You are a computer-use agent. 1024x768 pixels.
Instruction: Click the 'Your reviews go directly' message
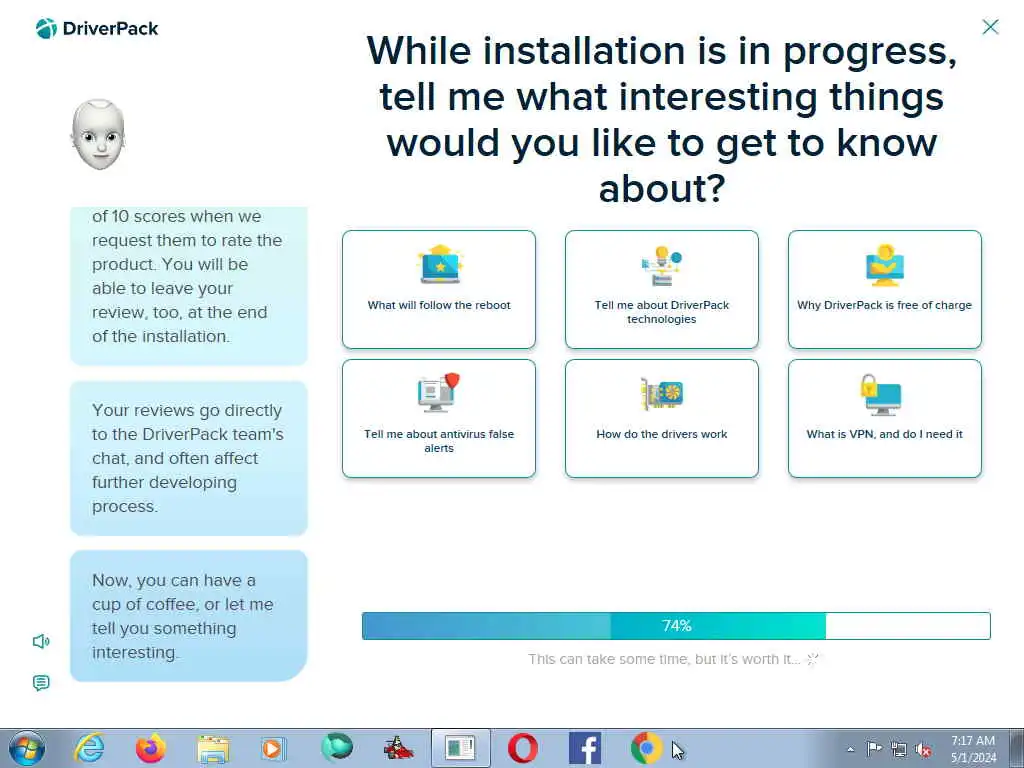pos(189,458)
